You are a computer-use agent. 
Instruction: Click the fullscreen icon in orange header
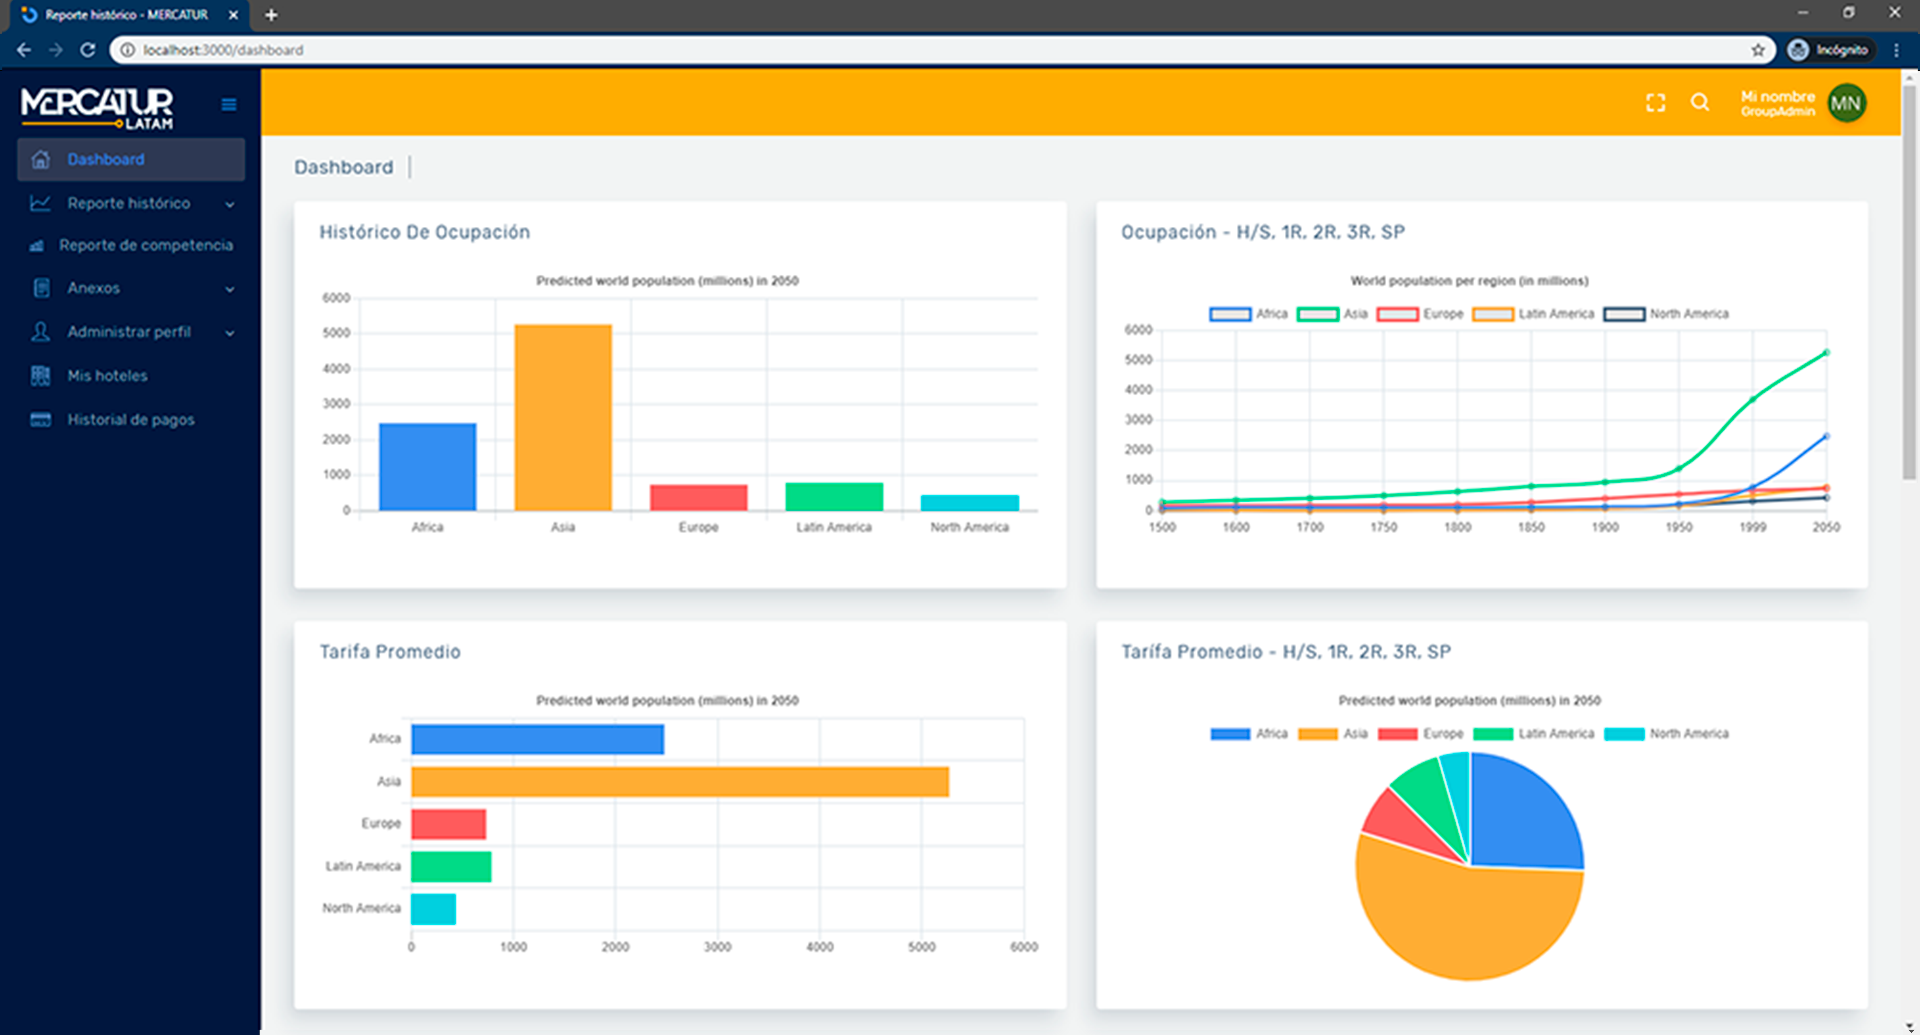coord(1655,103)
